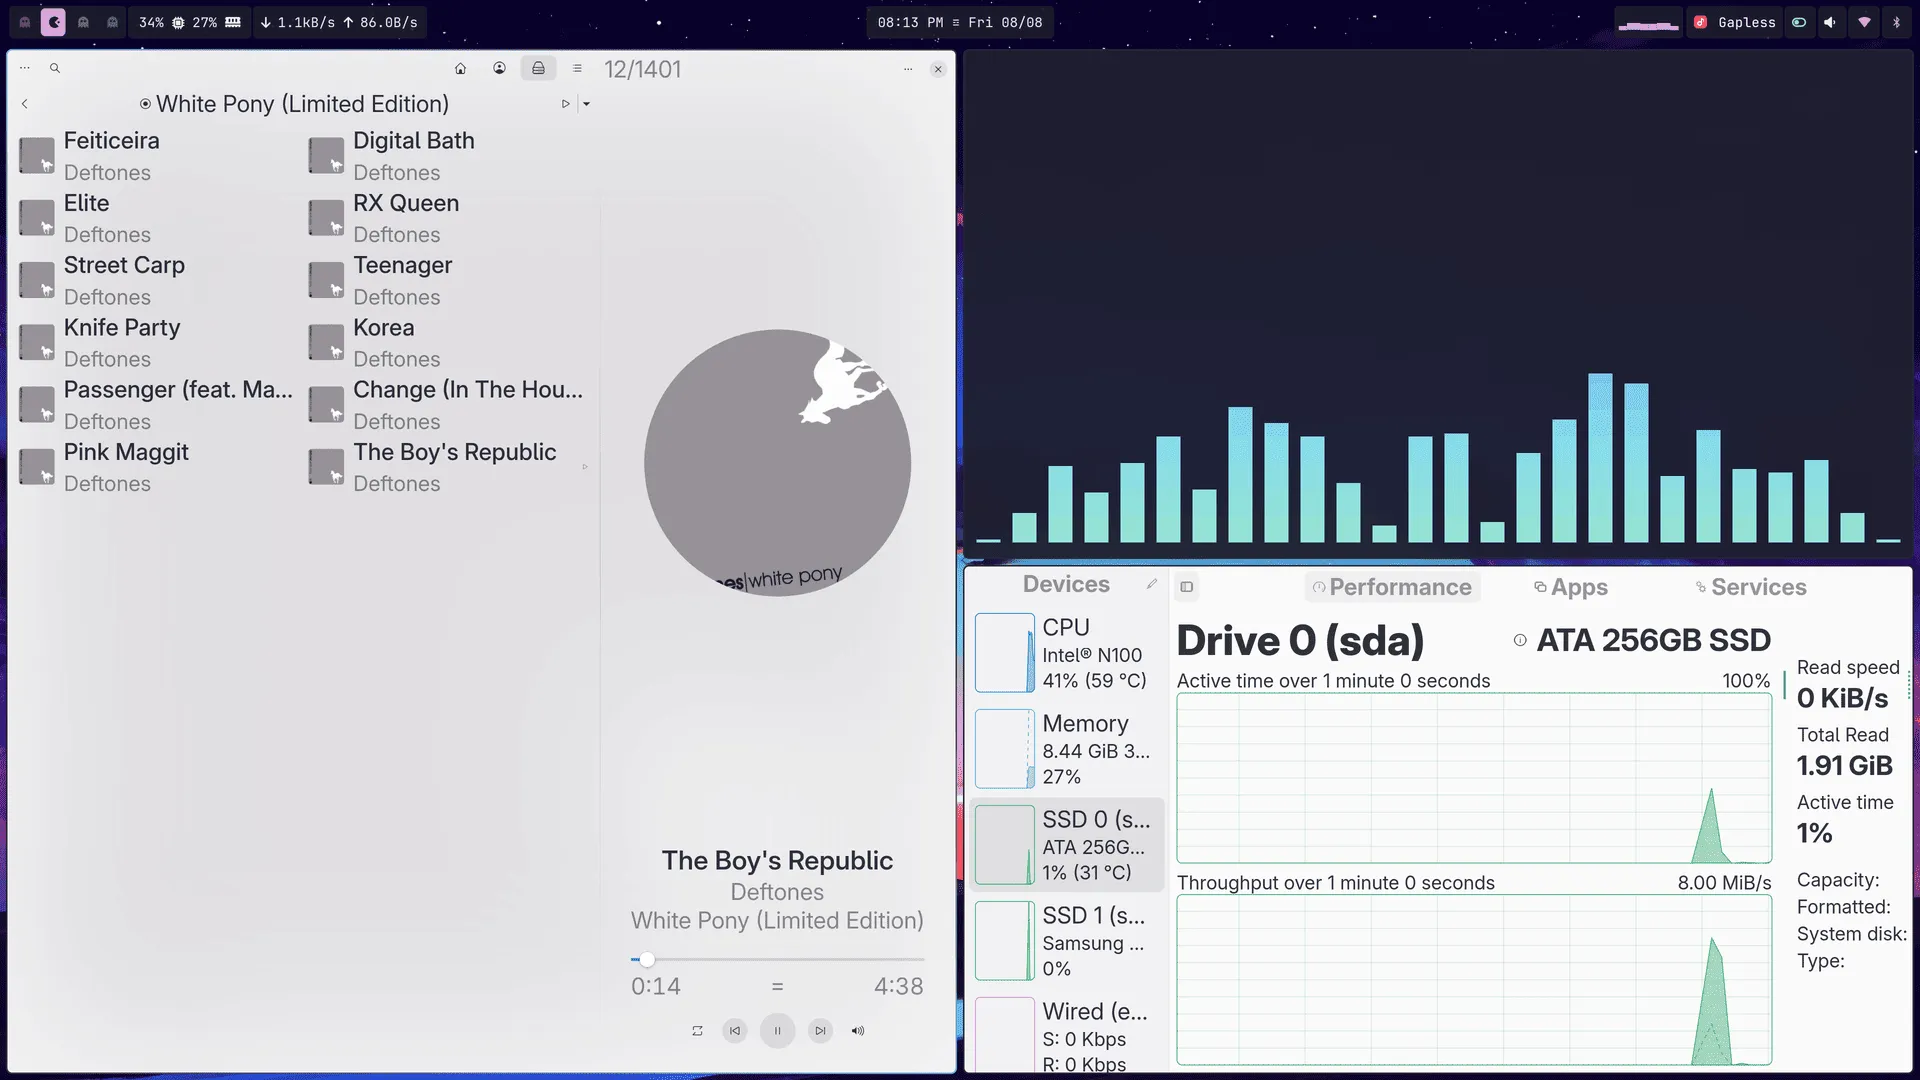Viewport: 1920px width, 1080px height.
Task: Go to the Home view
Action: tap(460, 68)
